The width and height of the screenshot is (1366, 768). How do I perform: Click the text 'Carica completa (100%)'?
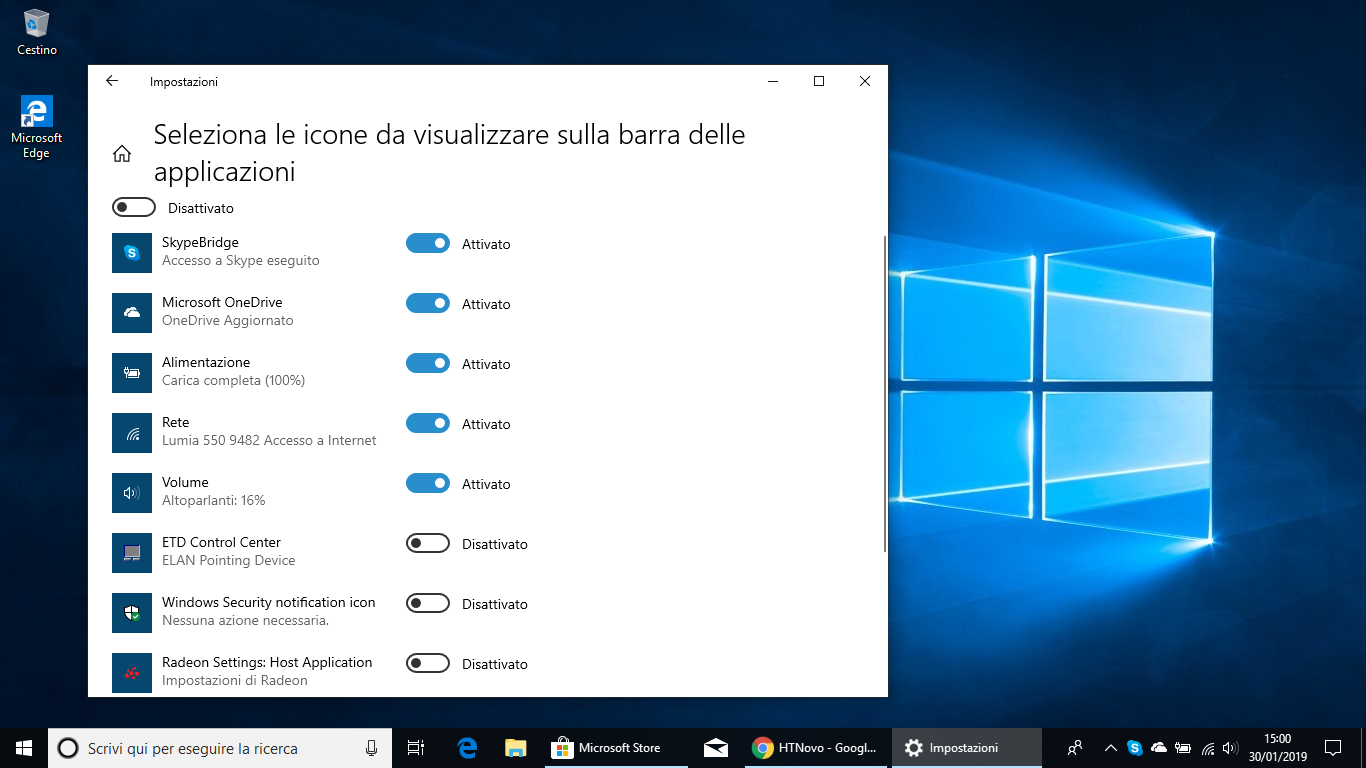(233, 380)
